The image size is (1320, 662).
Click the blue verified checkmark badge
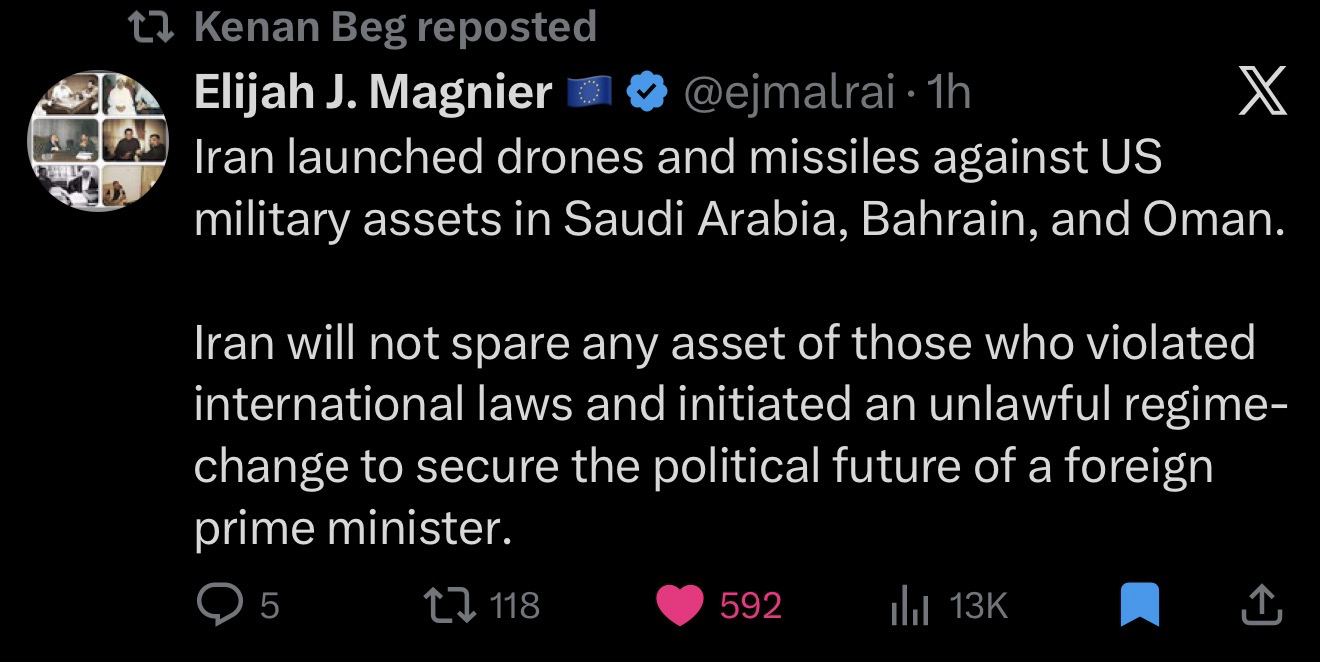coord(647,93)
